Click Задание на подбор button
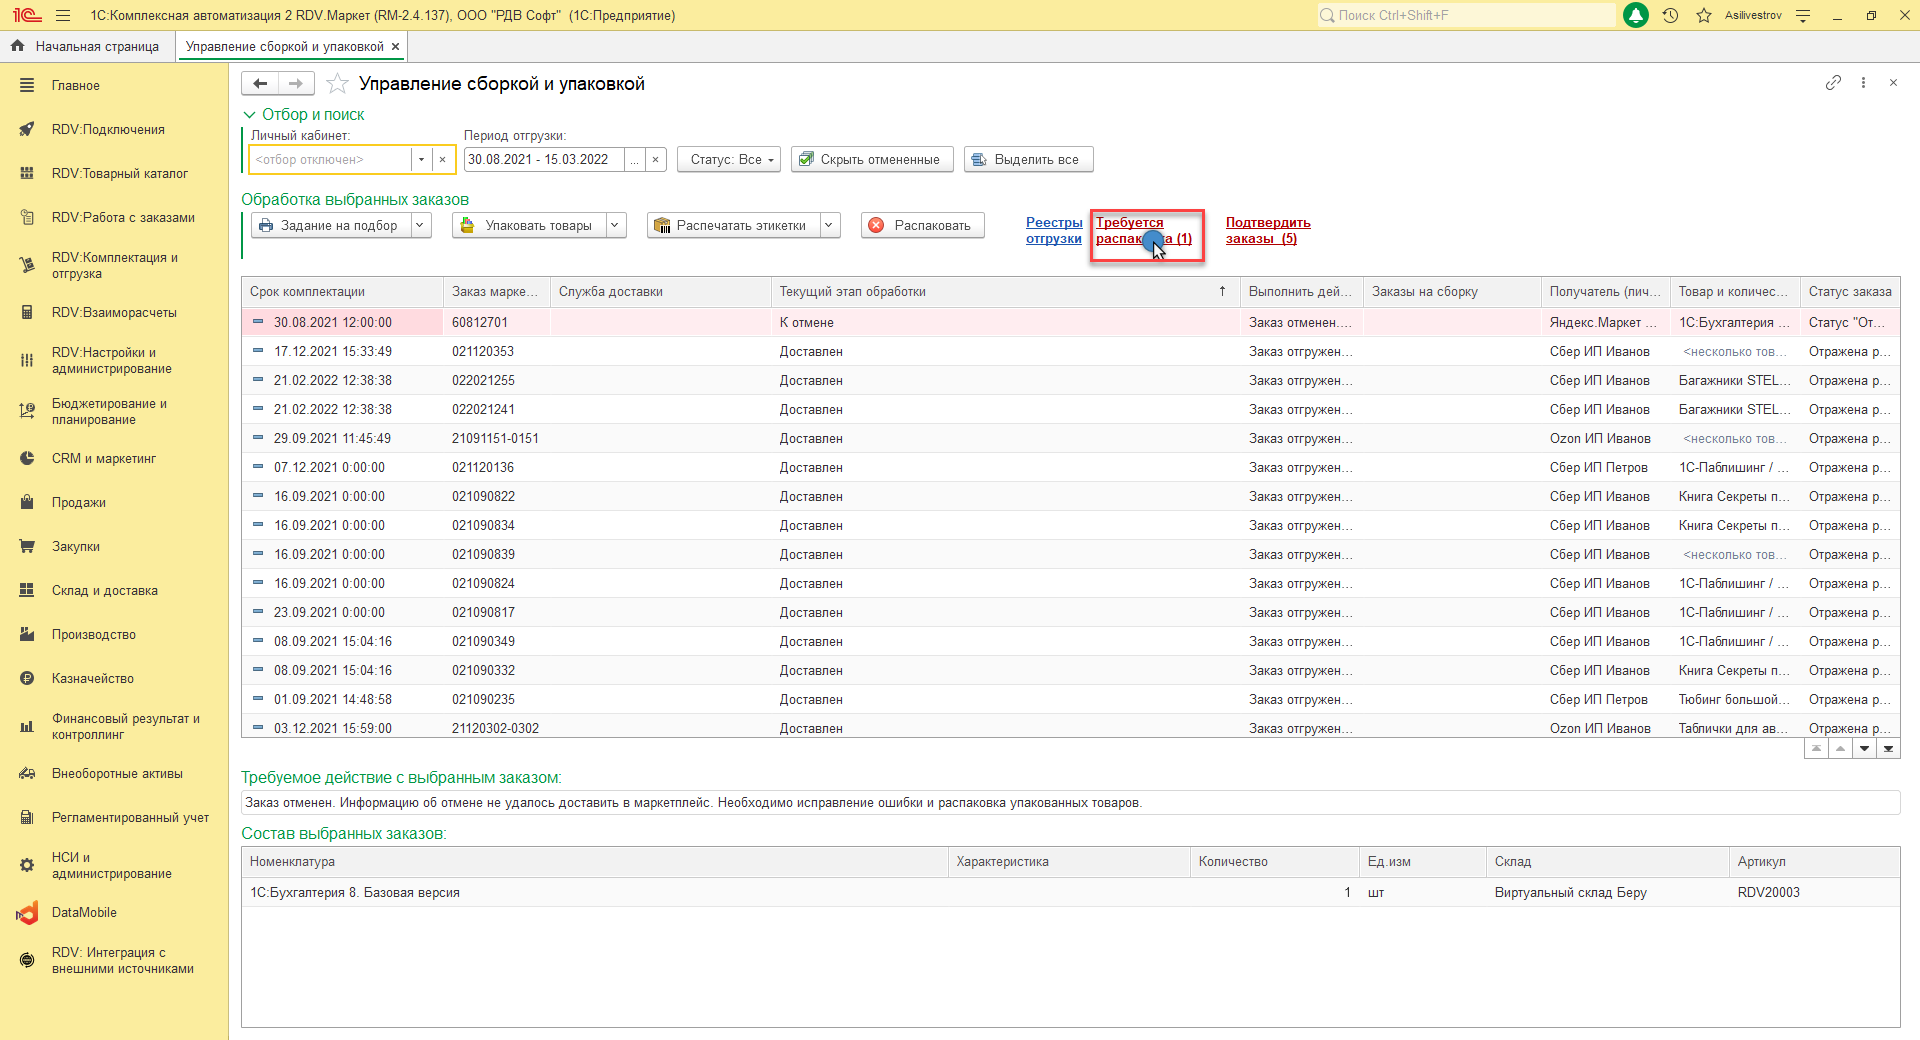The image size is (1920, 1040). point(331,226)
